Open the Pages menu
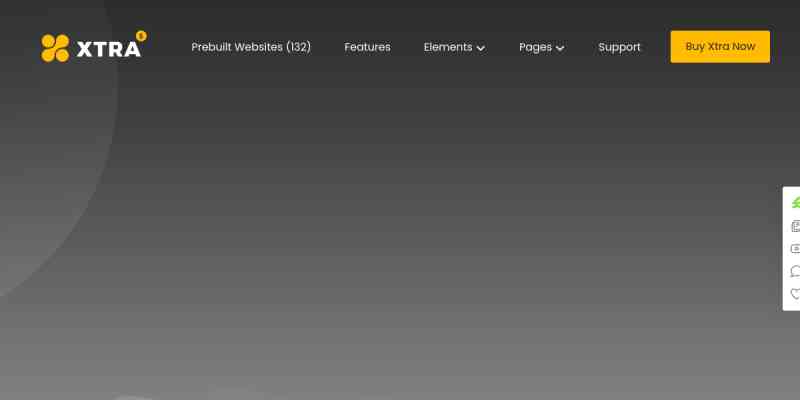800x400 pixels. pyautogui.click(x=535, y=47)
